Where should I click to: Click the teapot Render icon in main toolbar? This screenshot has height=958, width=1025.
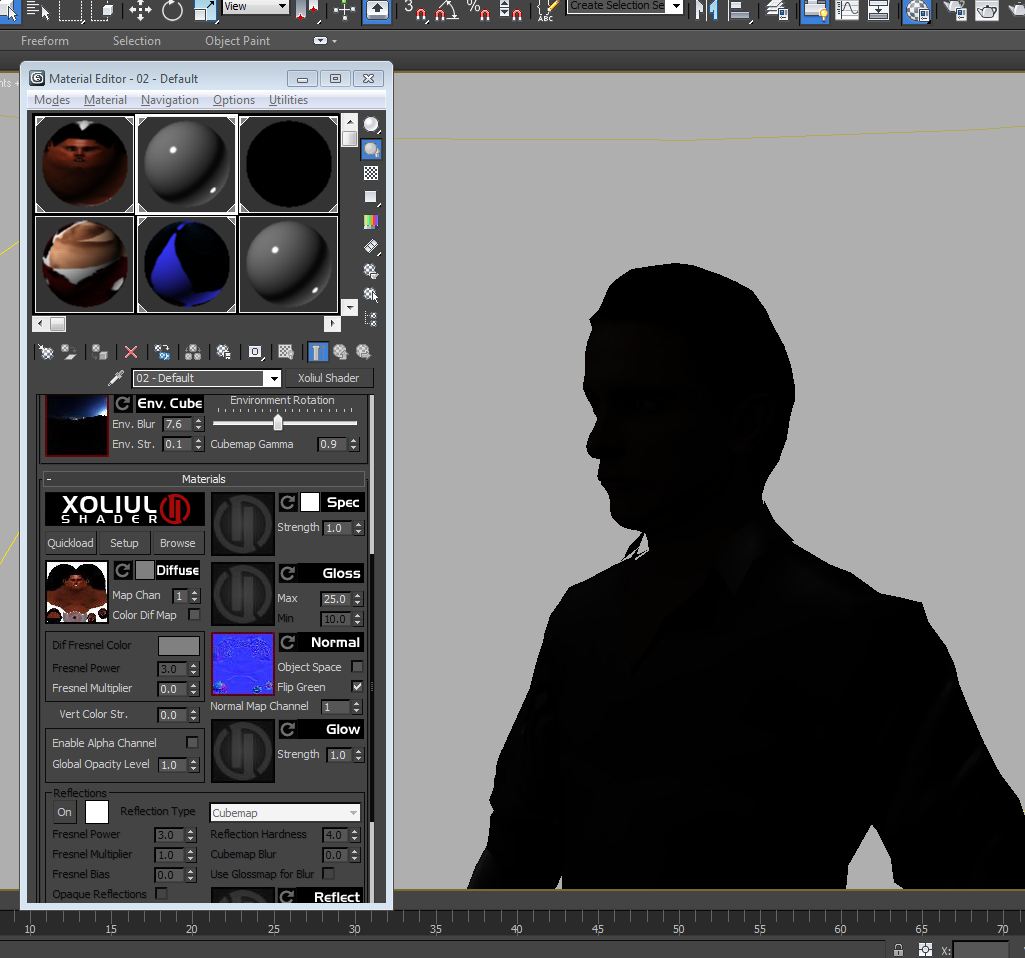(986, 10)
